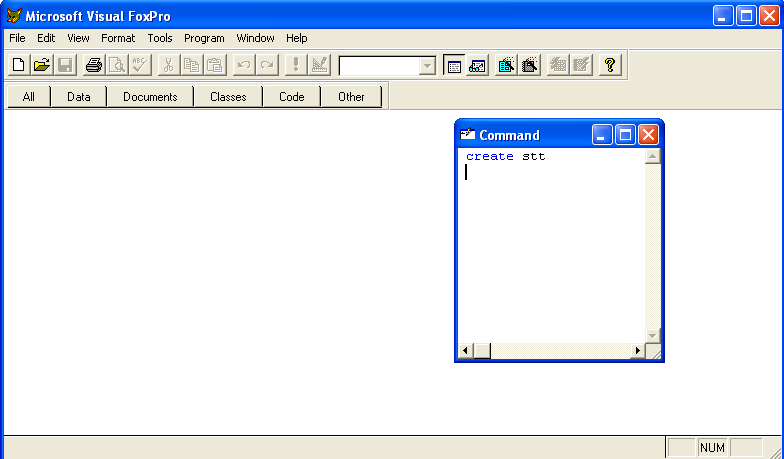Viewport: 784px width, 459px height.
Task: Launch the Form wizard icon
Action: [506, 65]
